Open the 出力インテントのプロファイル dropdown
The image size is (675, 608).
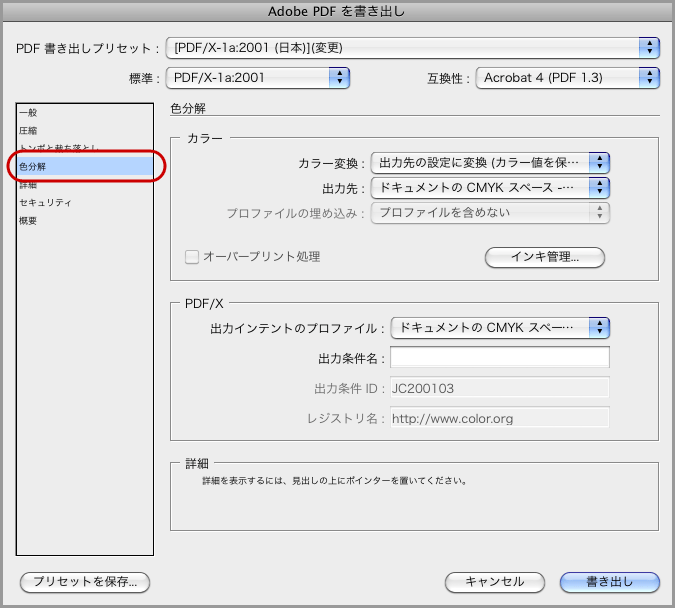pyautogui.click(x=500, y=328)
